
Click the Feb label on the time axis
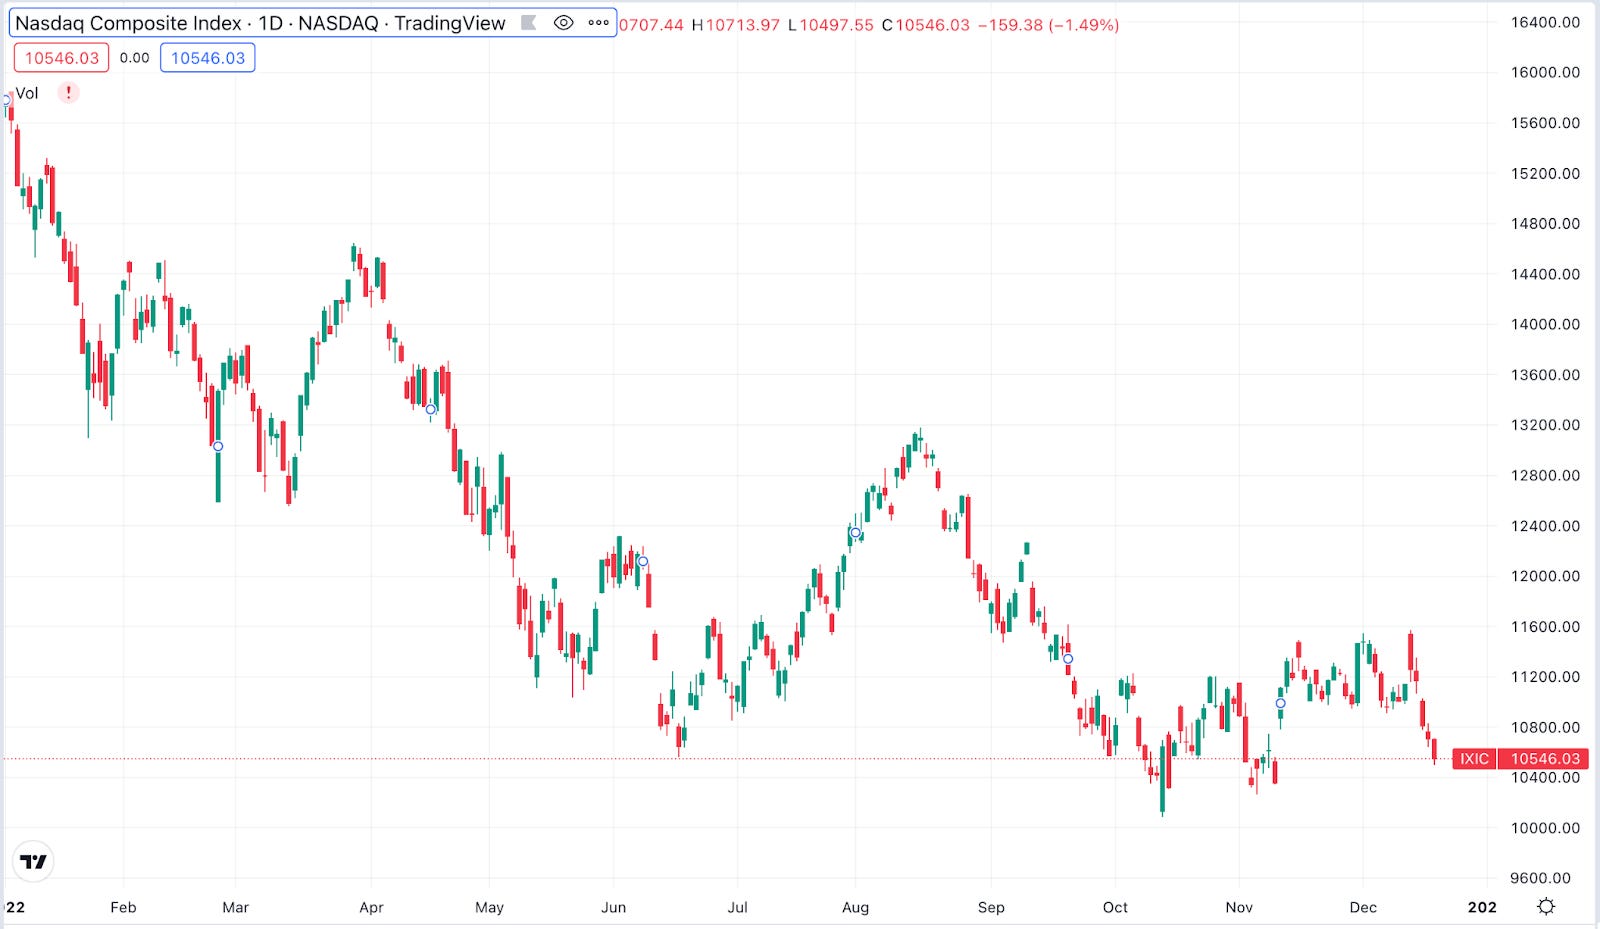(123, 907)
